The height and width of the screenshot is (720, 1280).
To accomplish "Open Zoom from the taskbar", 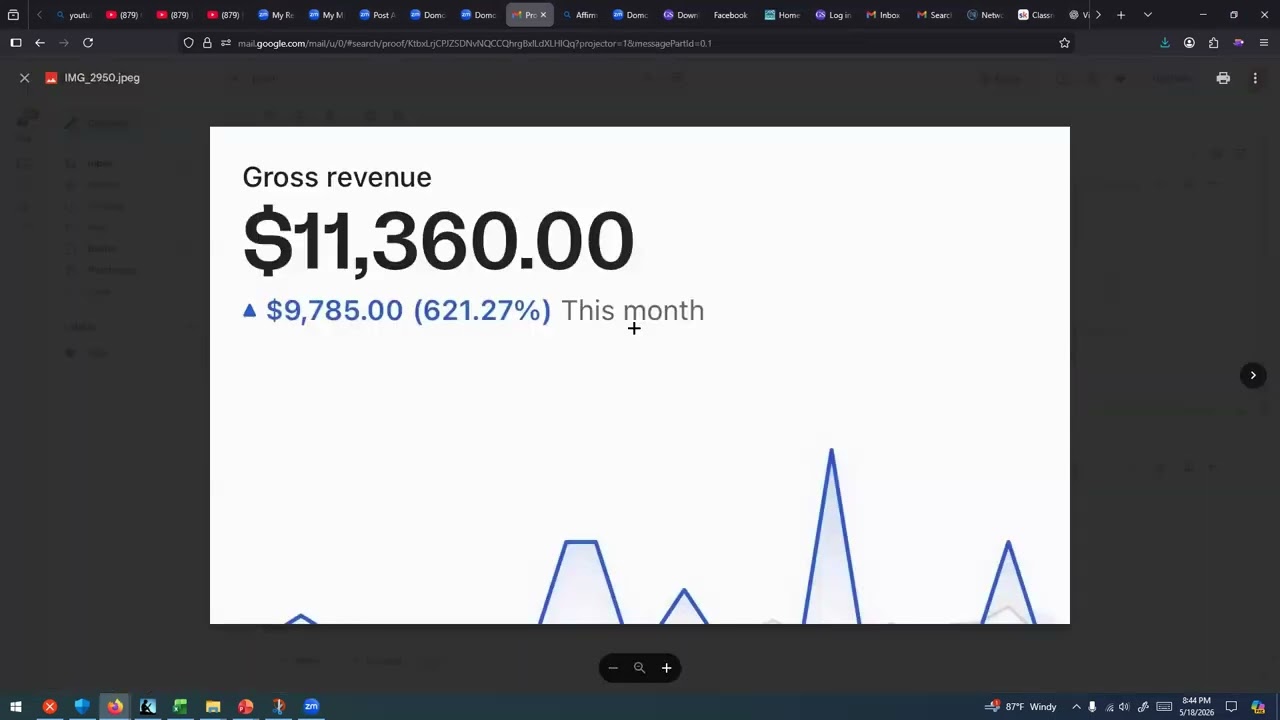I will click(x=311, y=707).
